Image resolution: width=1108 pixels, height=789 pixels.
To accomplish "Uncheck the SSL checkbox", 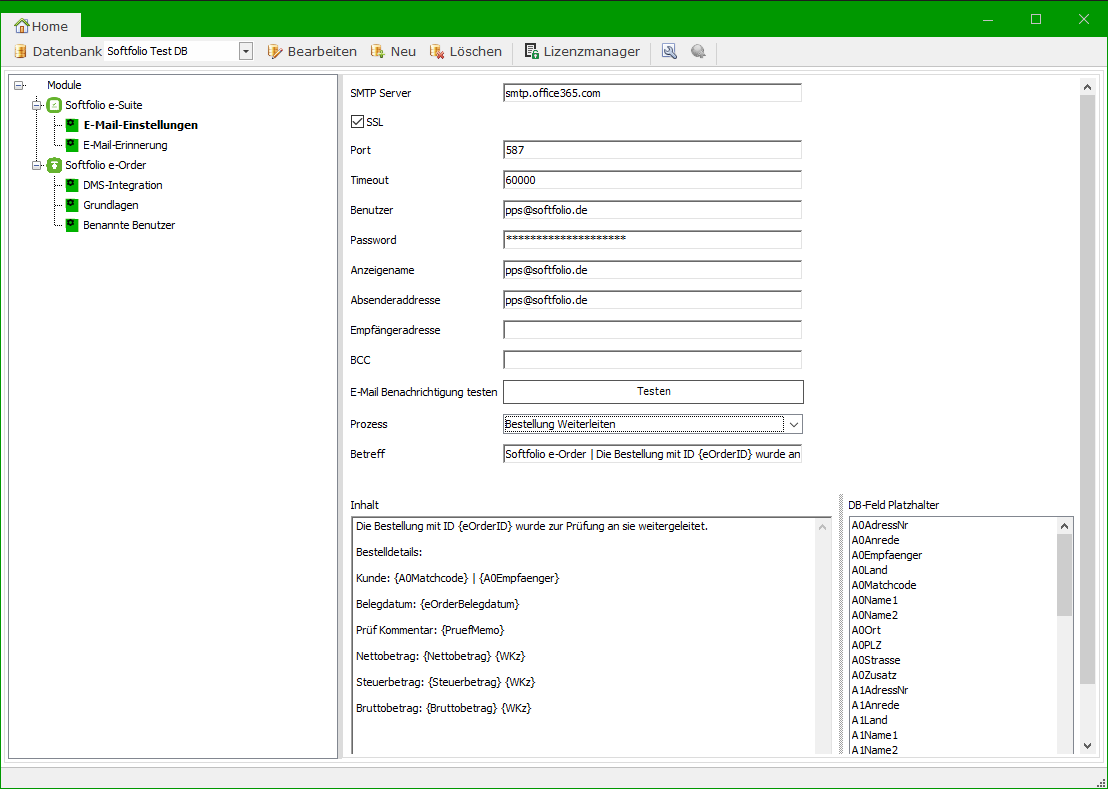I will click(x=357, y=122).
